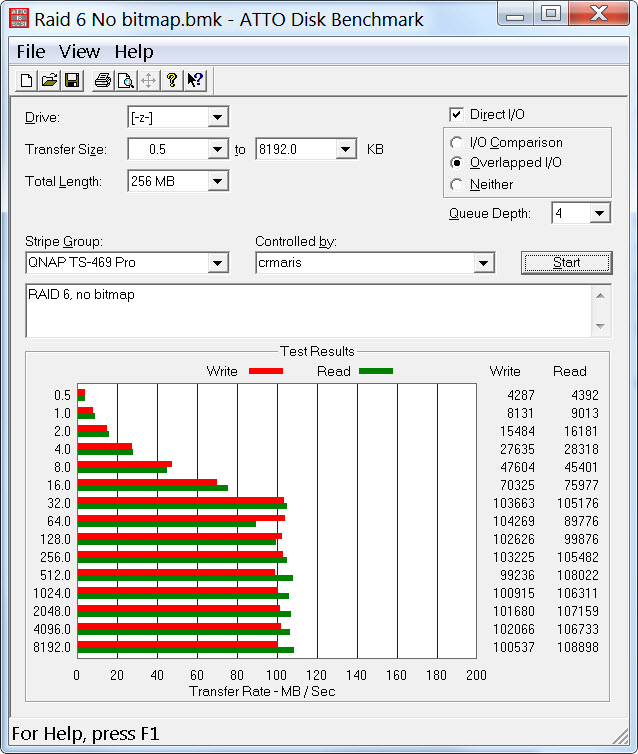Click the Write column header above values
Screen dimensions: 638x754
505,371
